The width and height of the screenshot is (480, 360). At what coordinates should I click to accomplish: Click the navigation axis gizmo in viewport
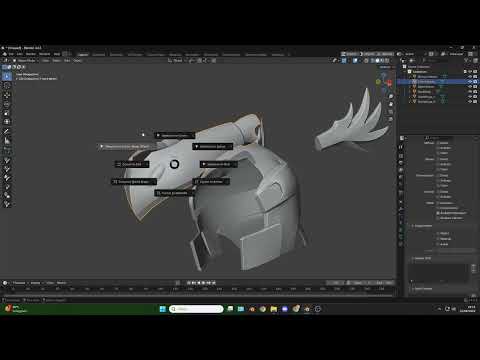[x=383, y=82]
